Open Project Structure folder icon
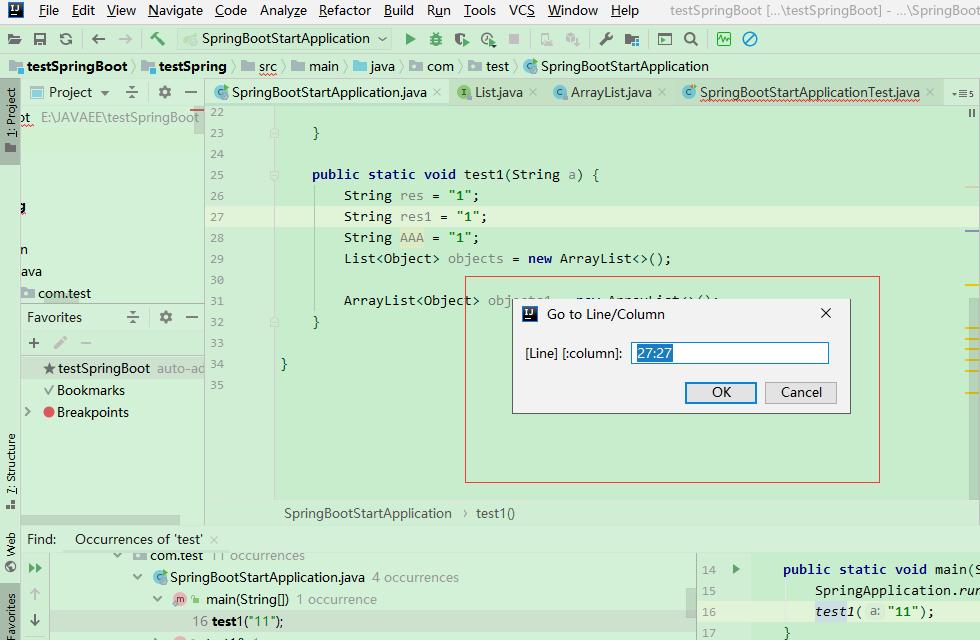Screen dimensions: 980x640 (632, 39)
